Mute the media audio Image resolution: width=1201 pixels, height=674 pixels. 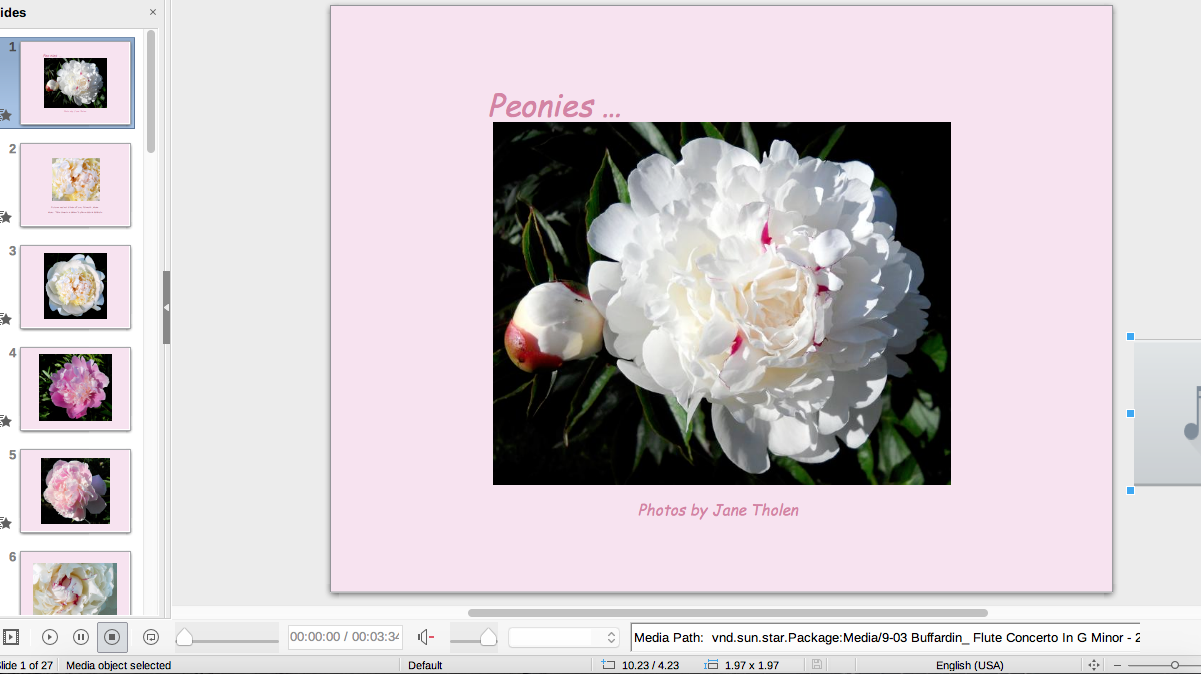tap(426, 637)
